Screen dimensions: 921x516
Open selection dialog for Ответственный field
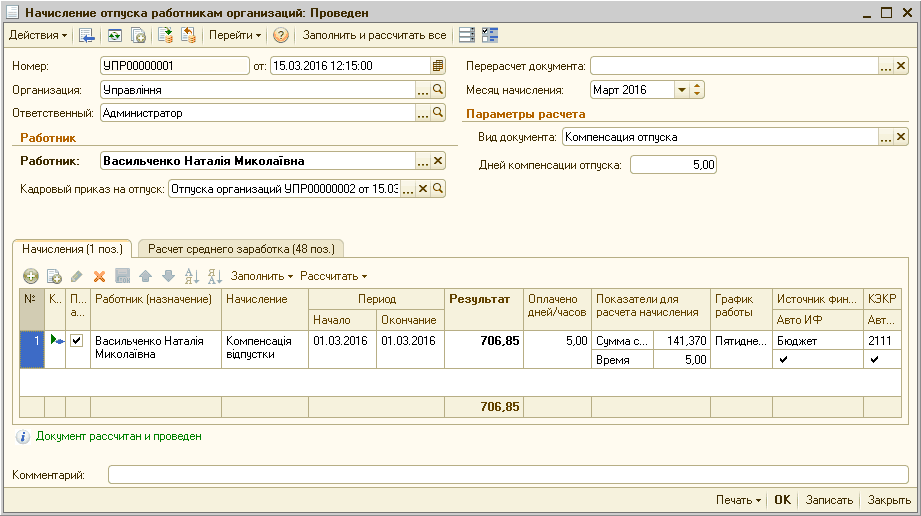(x=422, y=113)
